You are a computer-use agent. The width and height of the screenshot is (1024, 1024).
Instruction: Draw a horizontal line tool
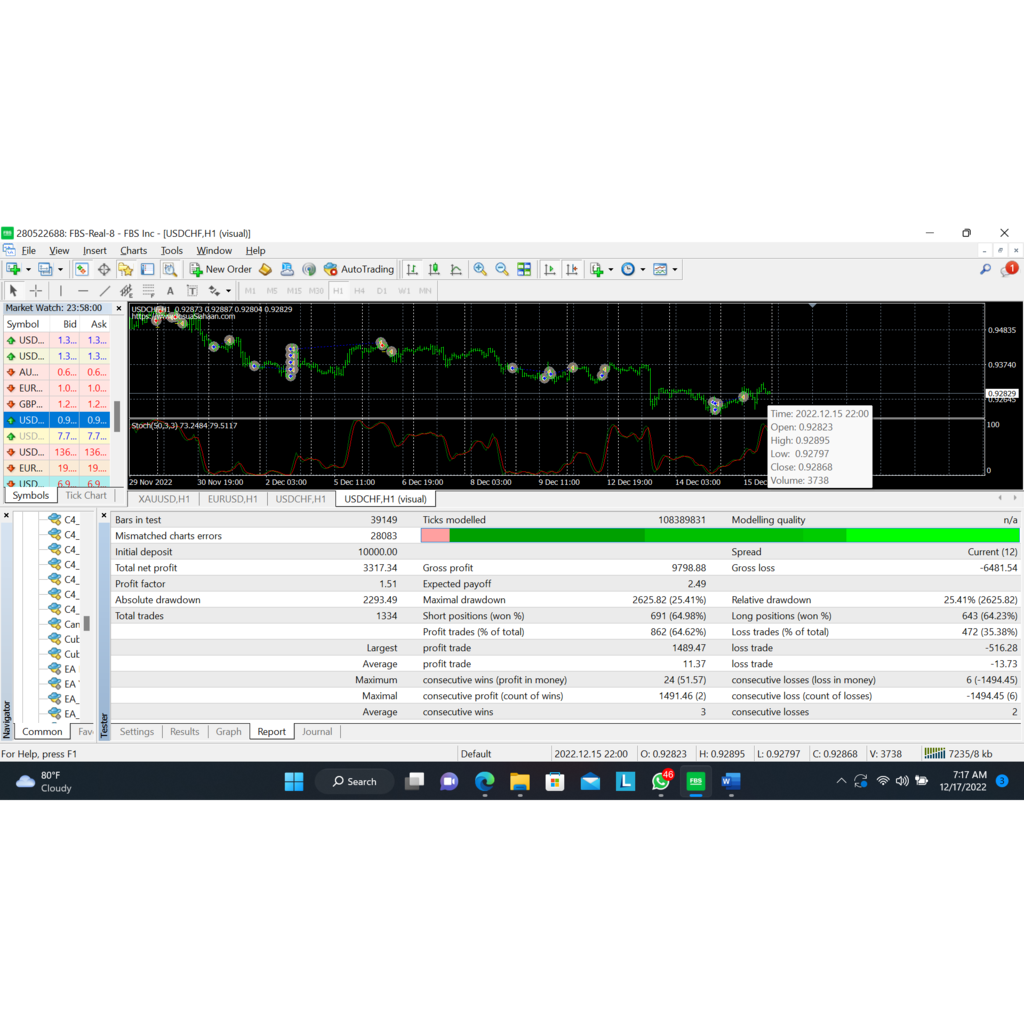coord(83,291)
